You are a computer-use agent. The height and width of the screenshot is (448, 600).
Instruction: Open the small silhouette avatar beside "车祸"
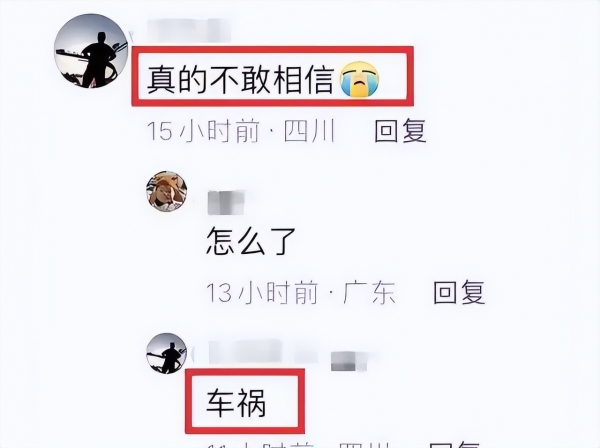click(166, 353)
